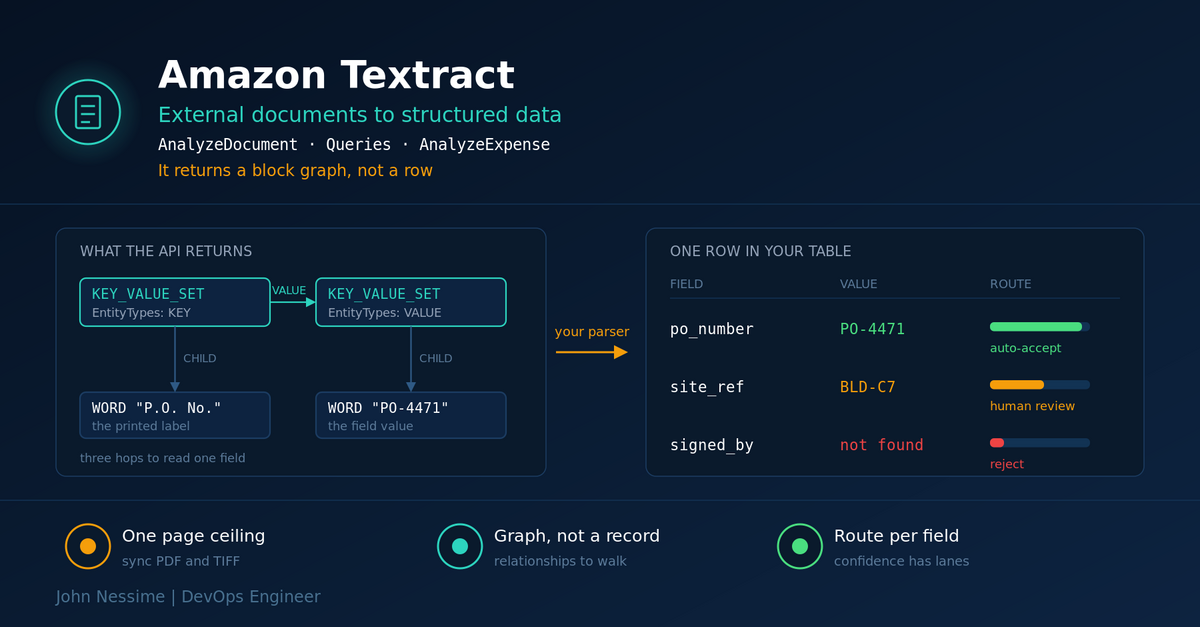This screenshot has height=627, width=1200.
Task: Click the confidence has lanes caption
Action: click(x=901, y=561)
